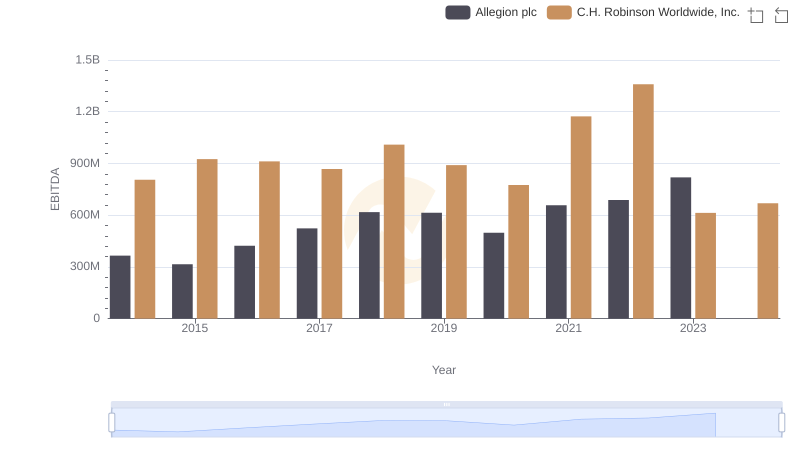
Task: Click the 2021 x-axis label
Action: click(x=568, y=328)
